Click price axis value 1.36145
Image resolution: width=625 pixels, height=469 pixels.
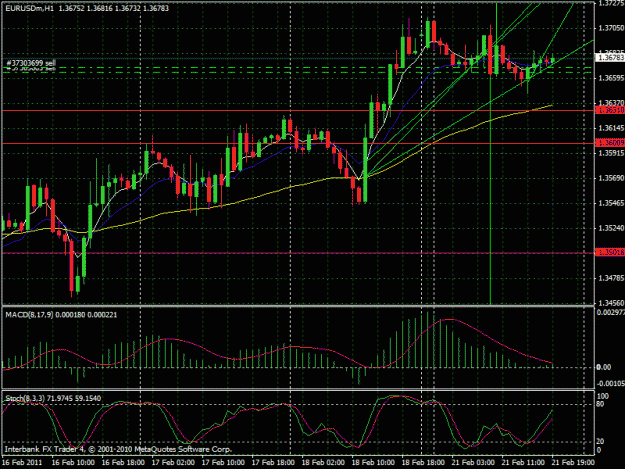611,128
